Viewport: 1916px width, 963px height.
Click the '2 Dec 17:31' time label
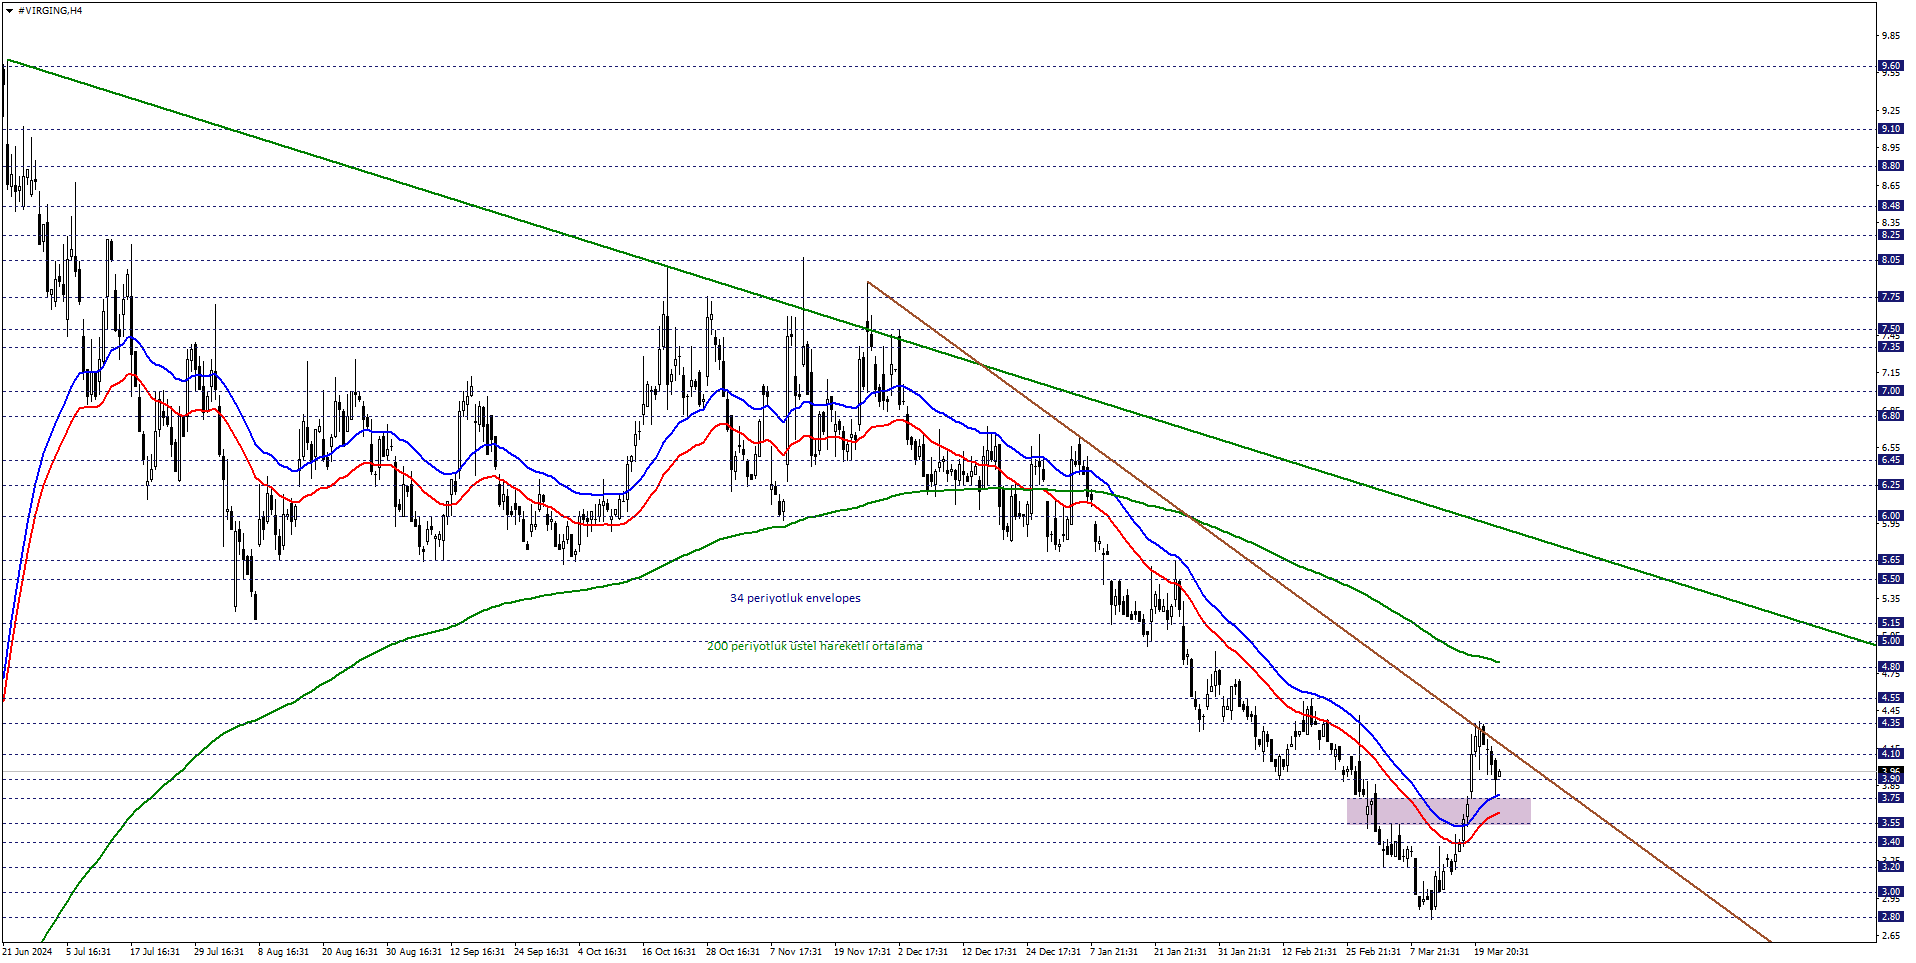coord(923,952)
